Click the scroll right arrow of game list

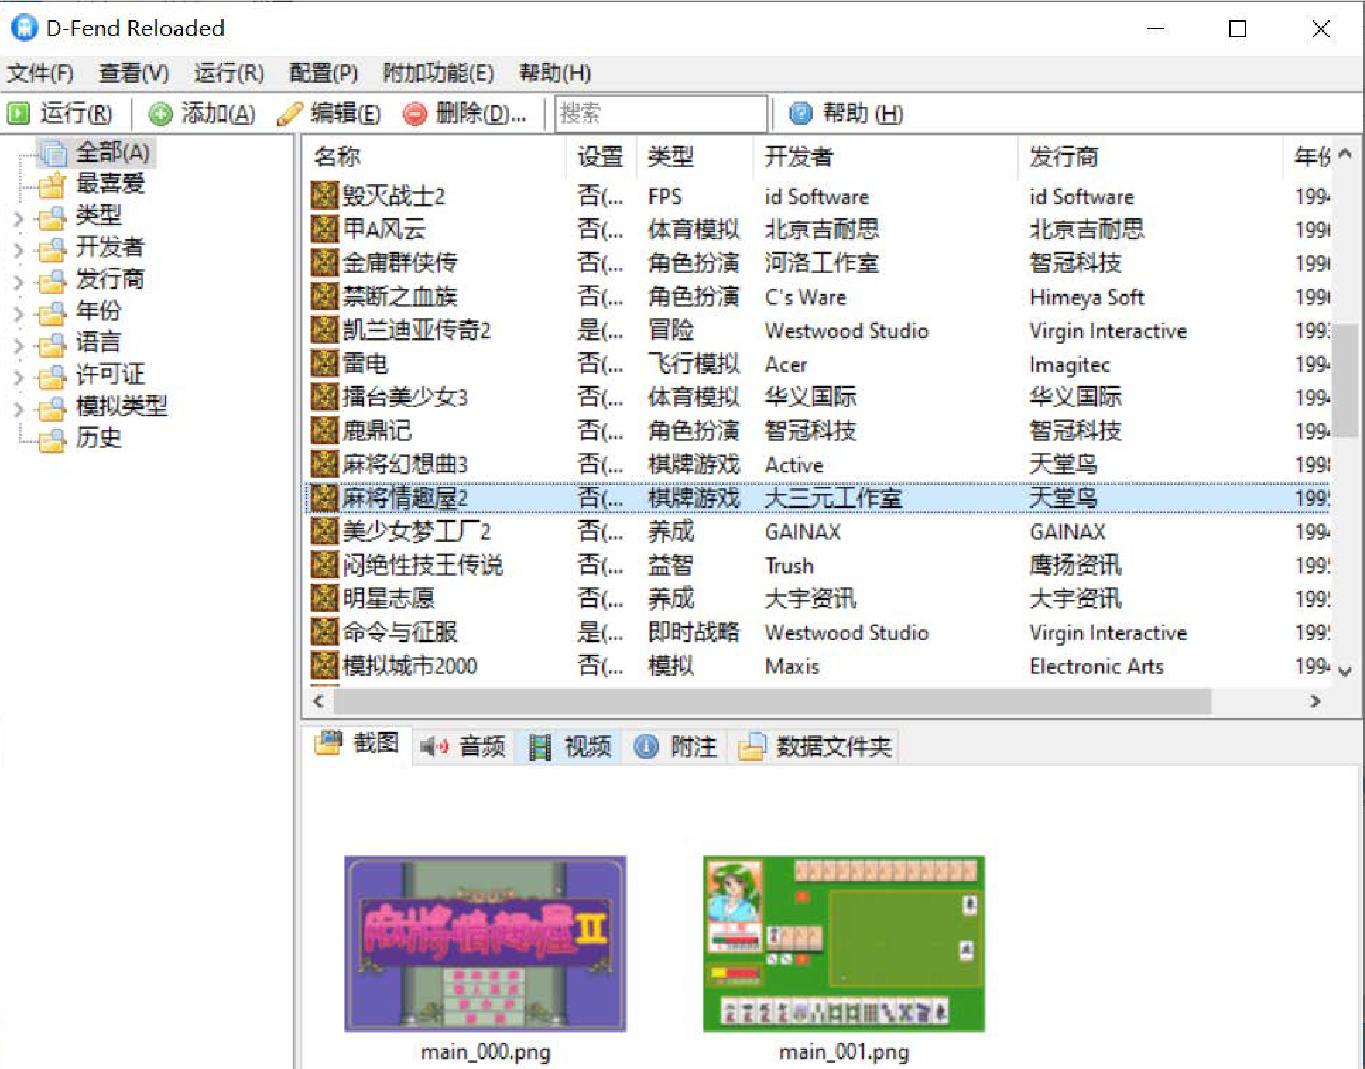(x=1315, y=701)
